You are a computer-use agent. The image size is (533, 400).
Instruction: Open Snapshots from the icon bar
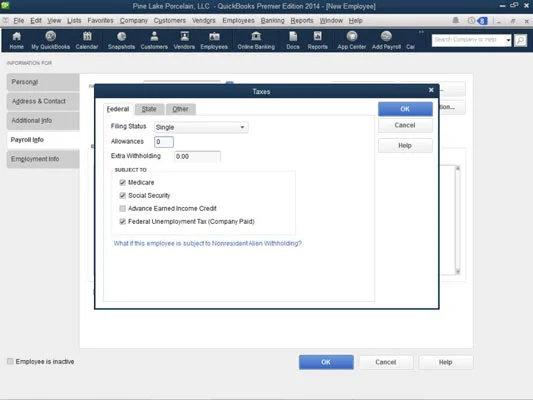coord(121,40)
